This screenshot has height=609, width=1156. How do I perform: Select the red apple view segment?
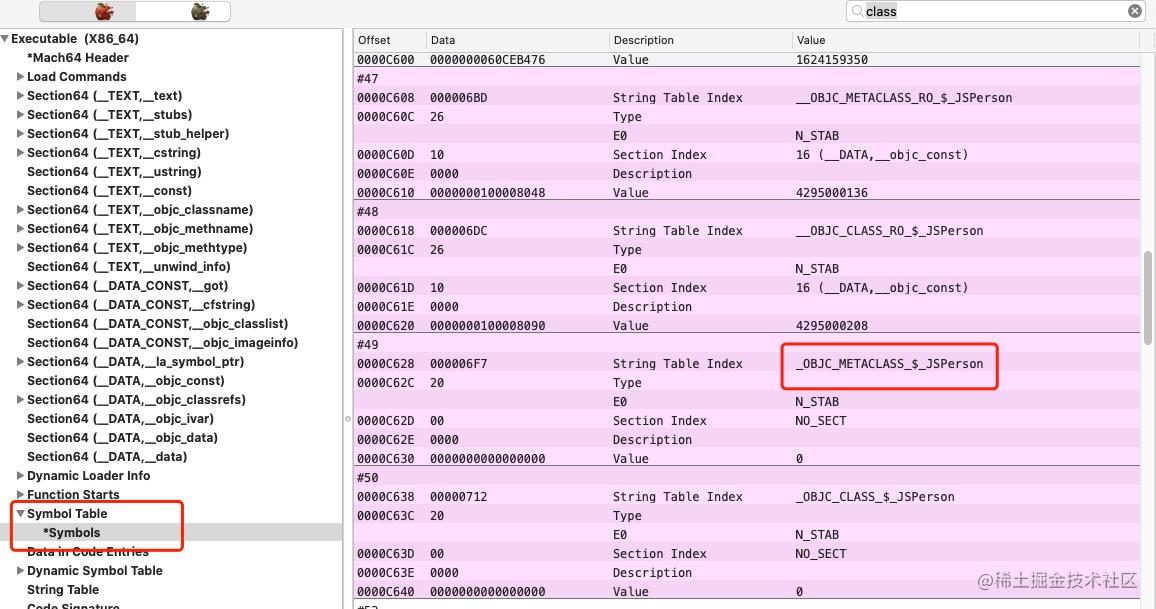pyautogui.click(x=88, y=11)
